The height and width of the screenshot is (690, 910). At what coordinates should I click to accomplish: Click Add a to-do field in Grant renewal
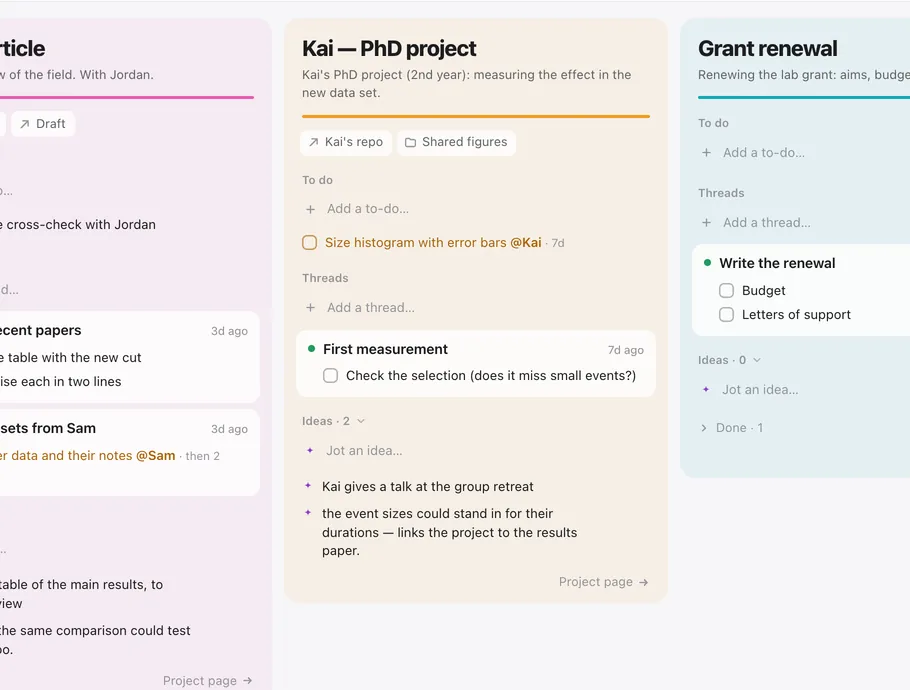[764, 153]
